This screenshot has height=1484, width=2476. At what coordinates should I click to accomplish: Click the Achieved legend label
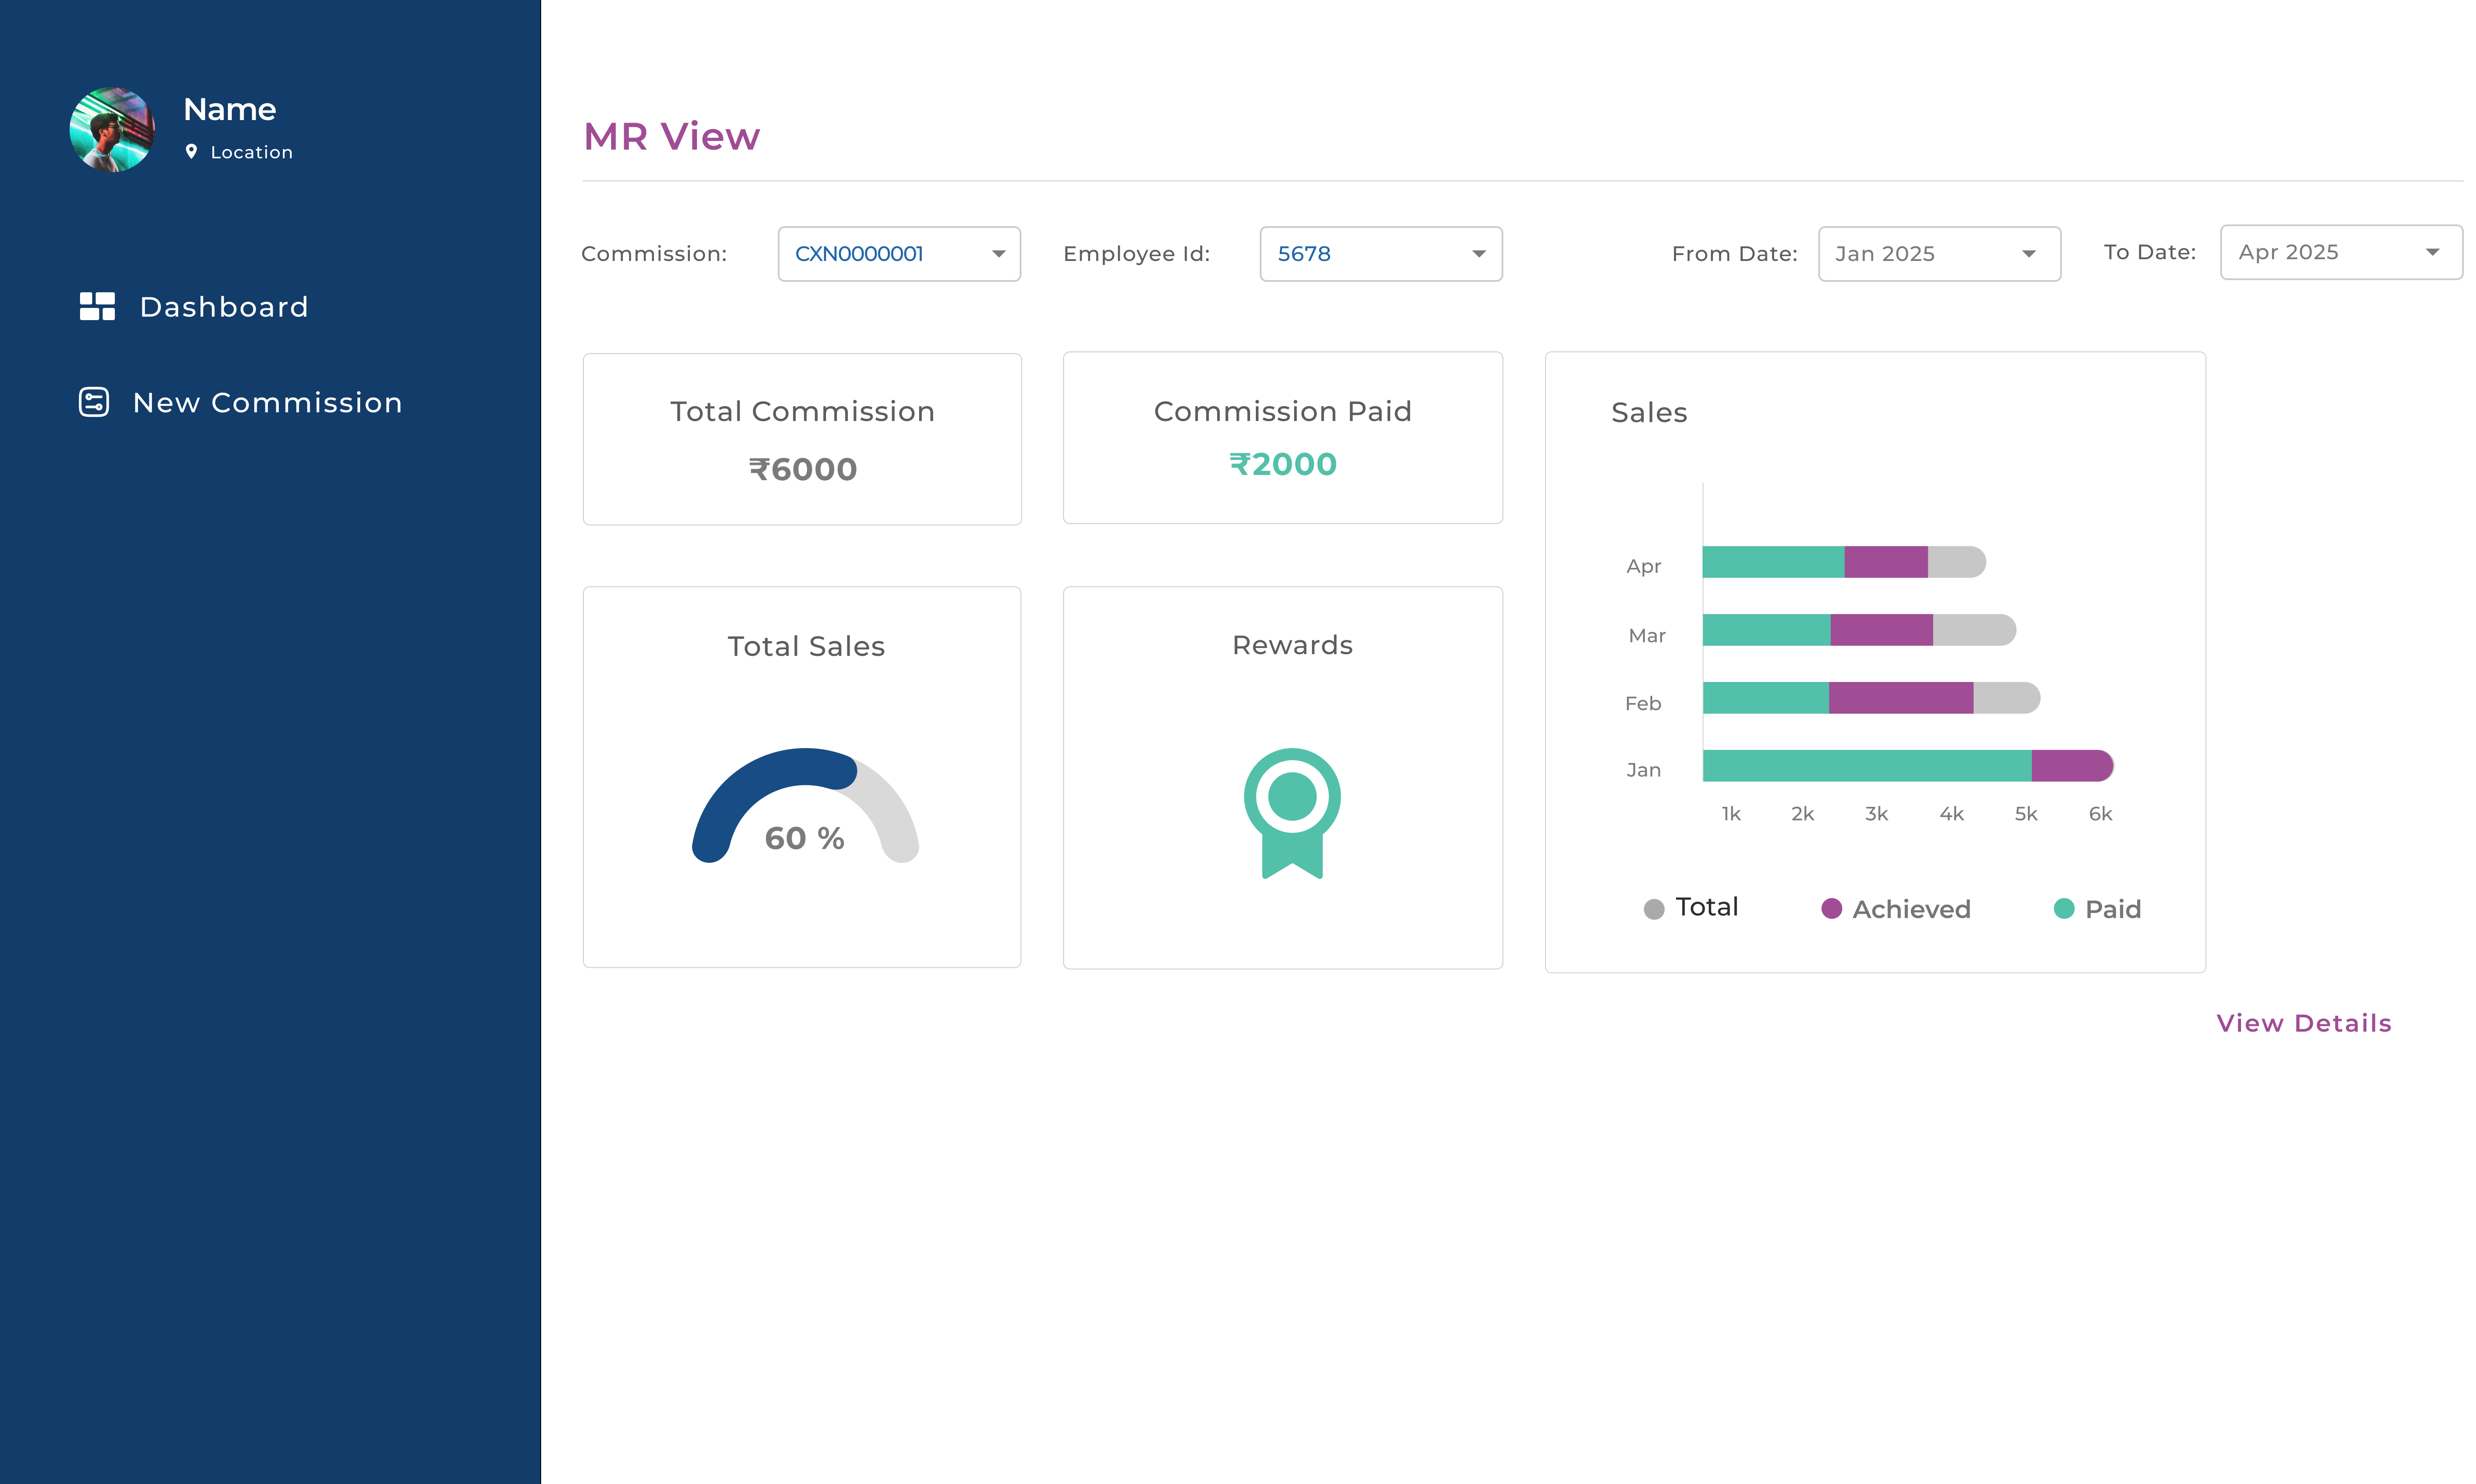click(x=1911, y=909)
